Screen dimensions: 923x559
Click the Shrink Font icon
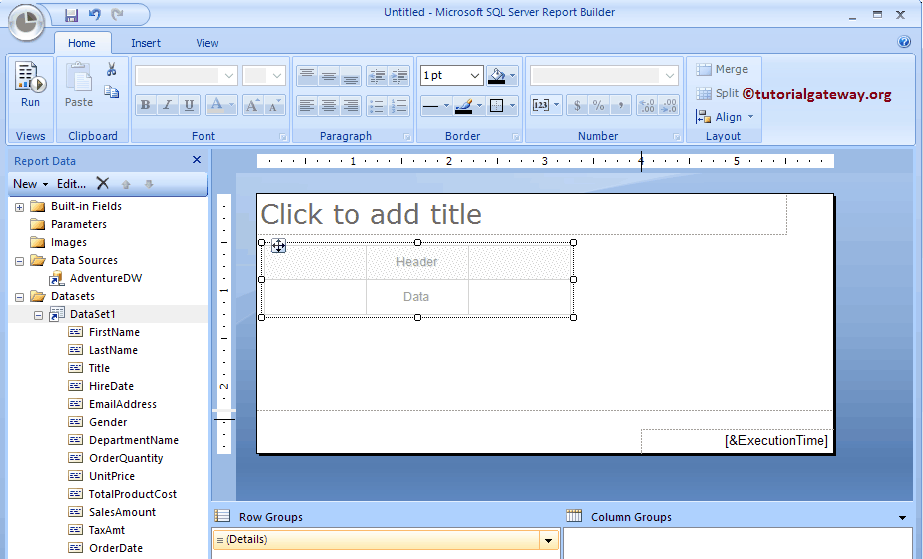pyautogui.click(x=274, y=105)
